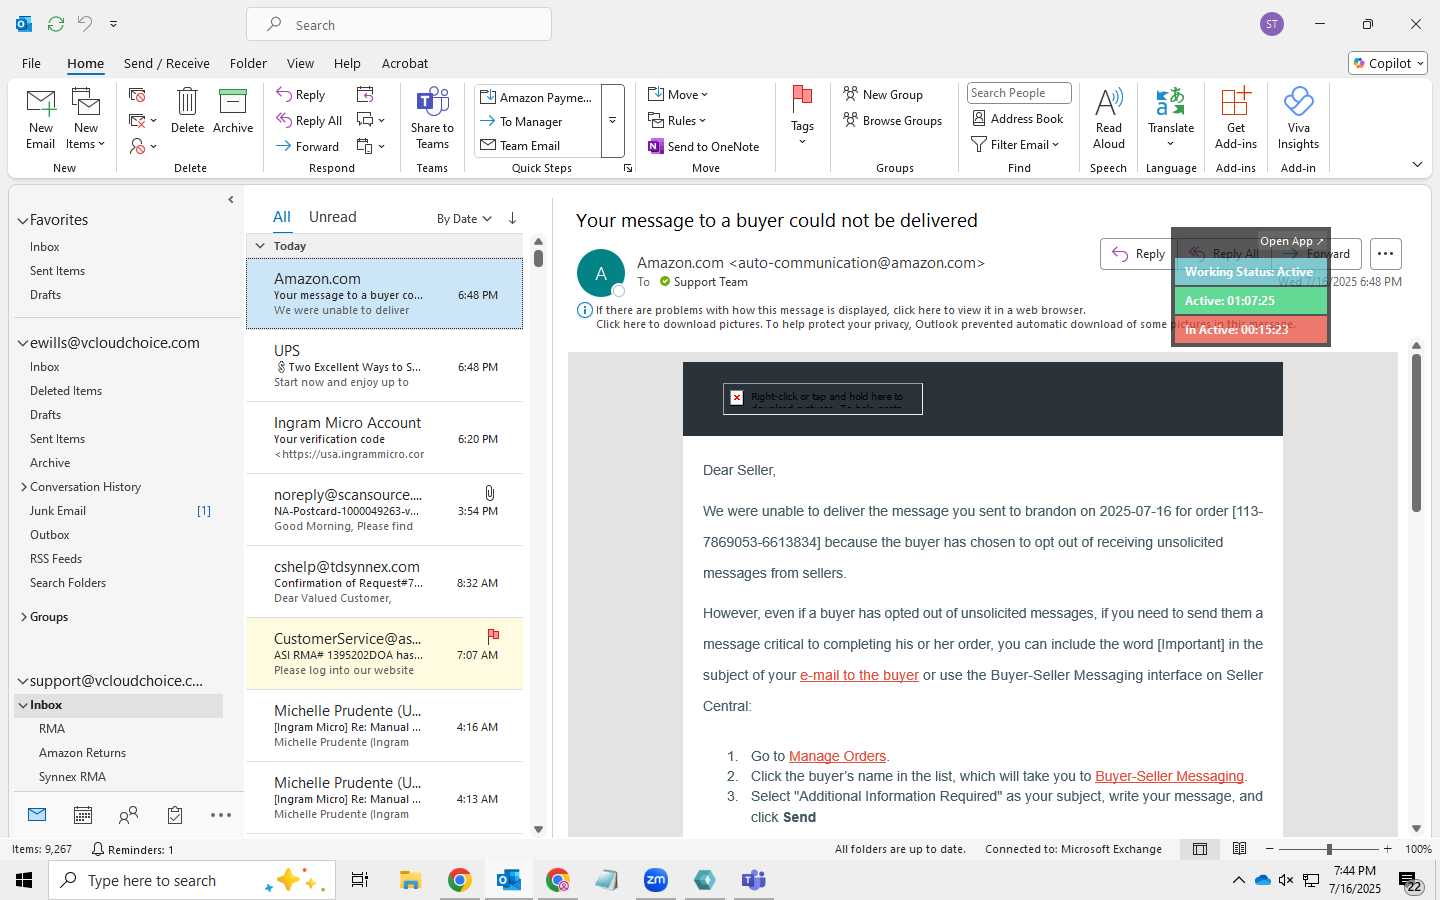The width and height of the screenshot is (1440, 900).
Task: Collapse the Favorites section
Action: (x=22, y=220)
